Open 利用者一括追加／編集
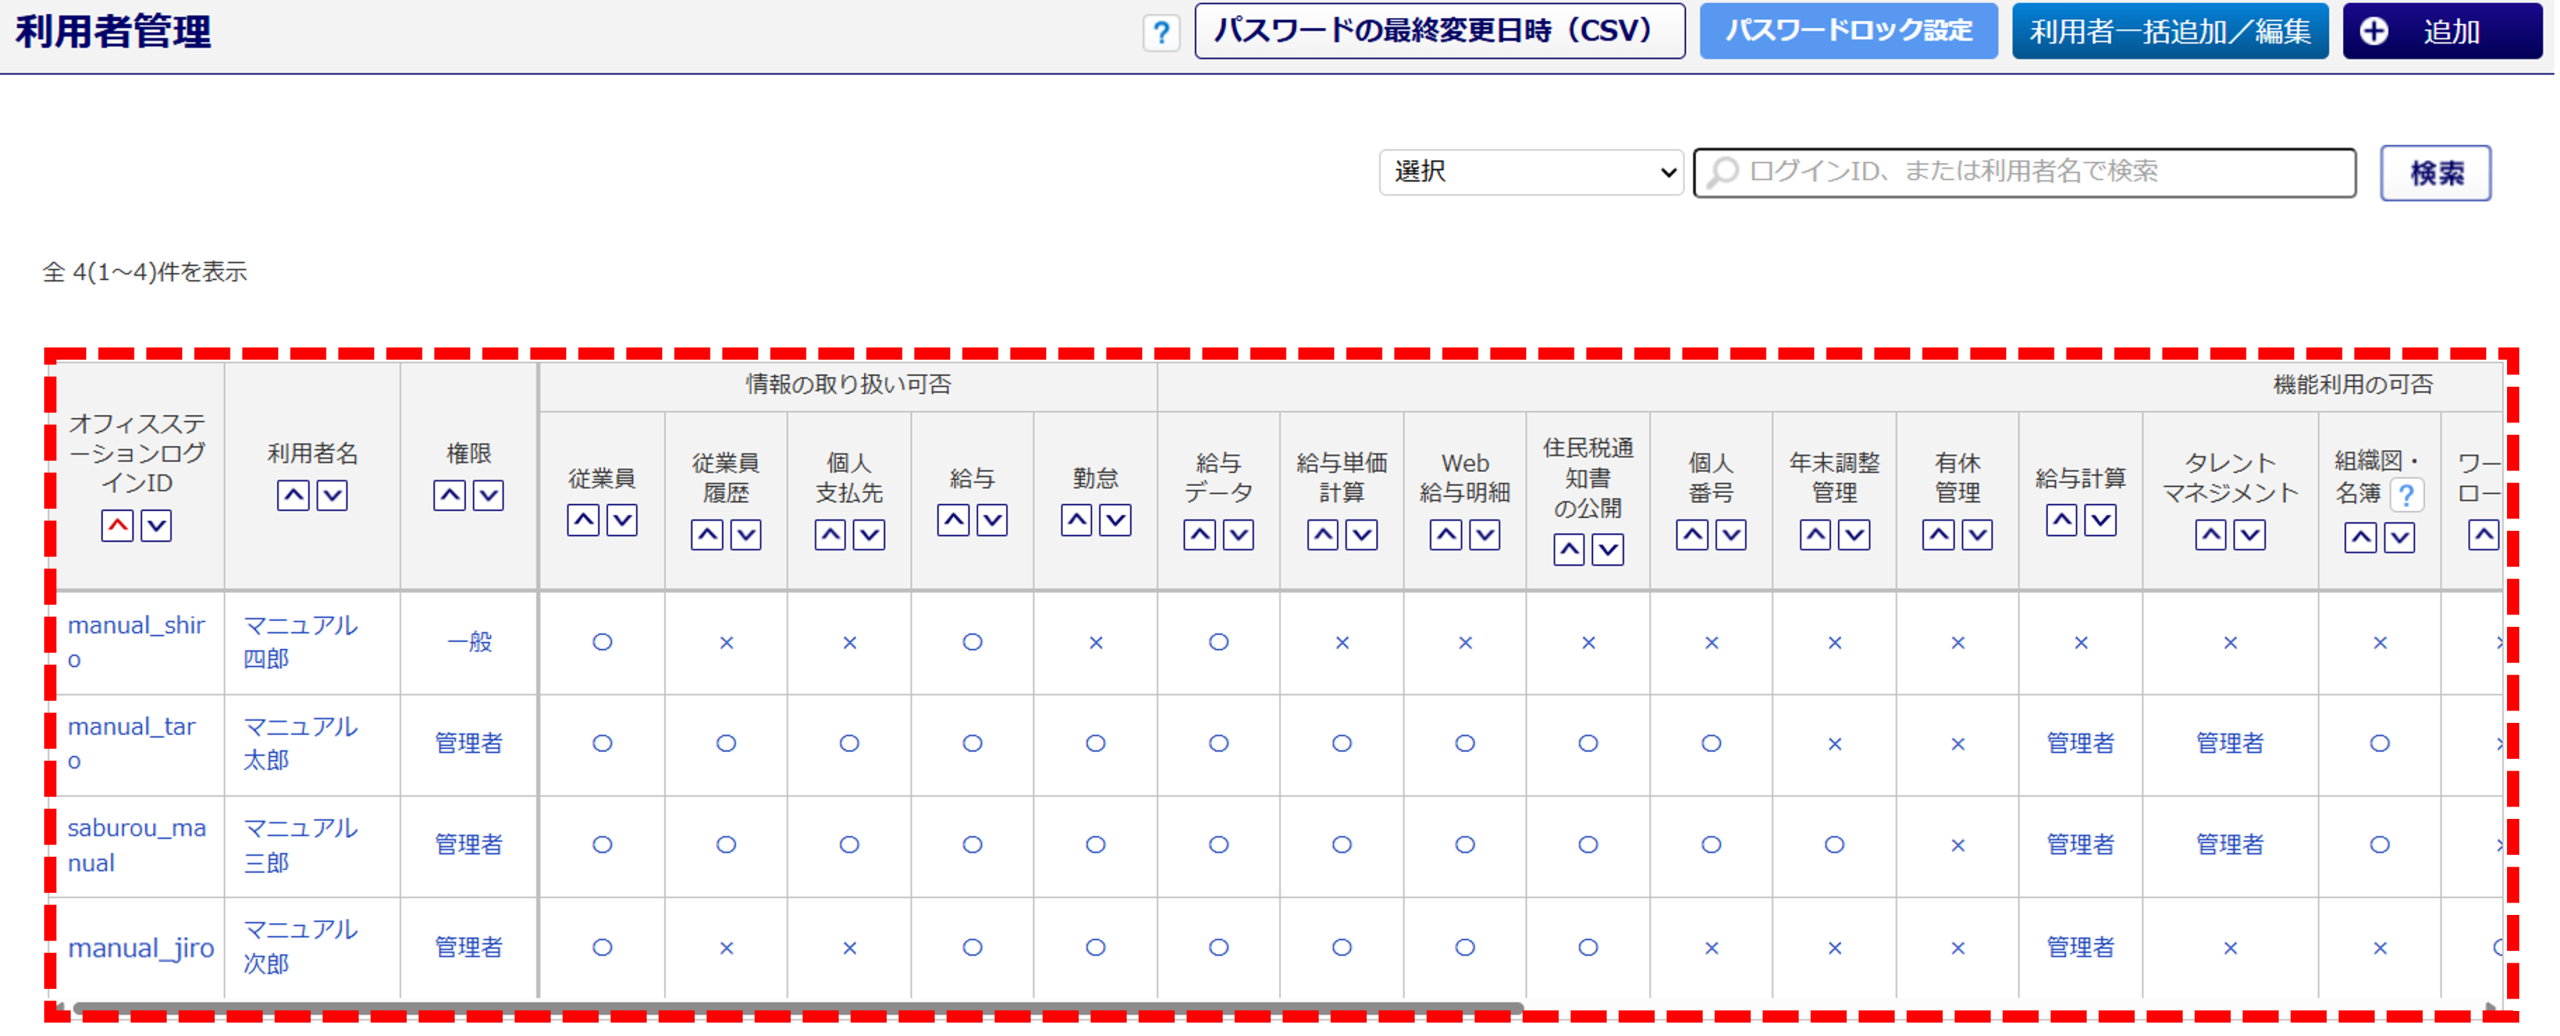This screenshot has height=1036, width=2560. point(2170,31)
